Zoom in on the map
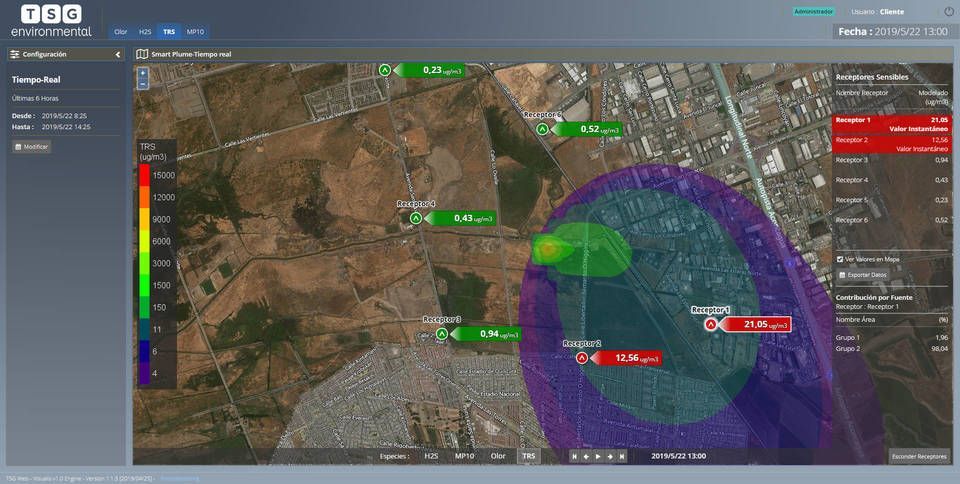This screenshot has height=484, width=960. [143, 72]
